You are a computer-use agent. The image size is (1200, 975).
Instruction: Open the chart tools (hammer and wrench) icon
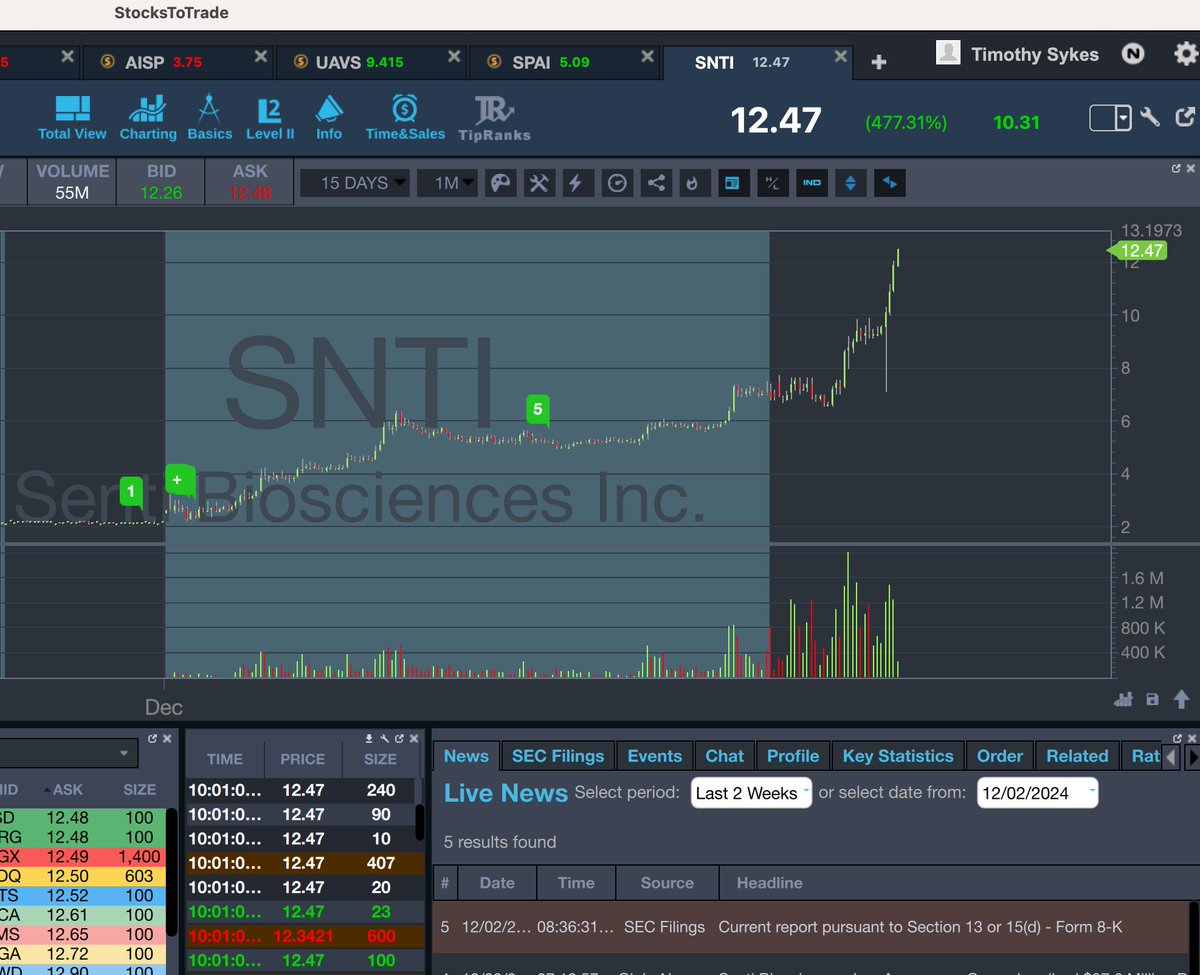pyautogui.click(x=539, y=183)
